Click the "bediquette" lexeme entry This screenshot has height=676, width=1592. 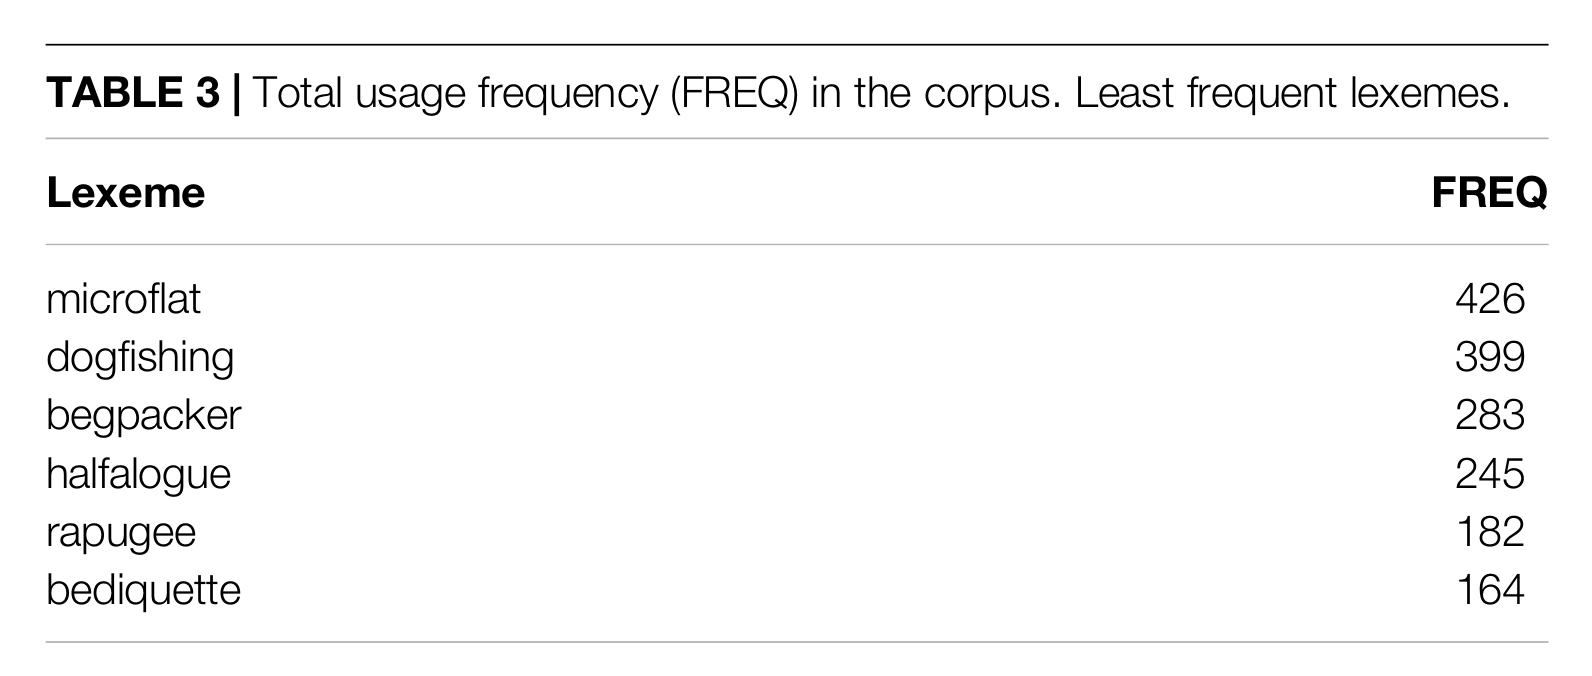143,589
